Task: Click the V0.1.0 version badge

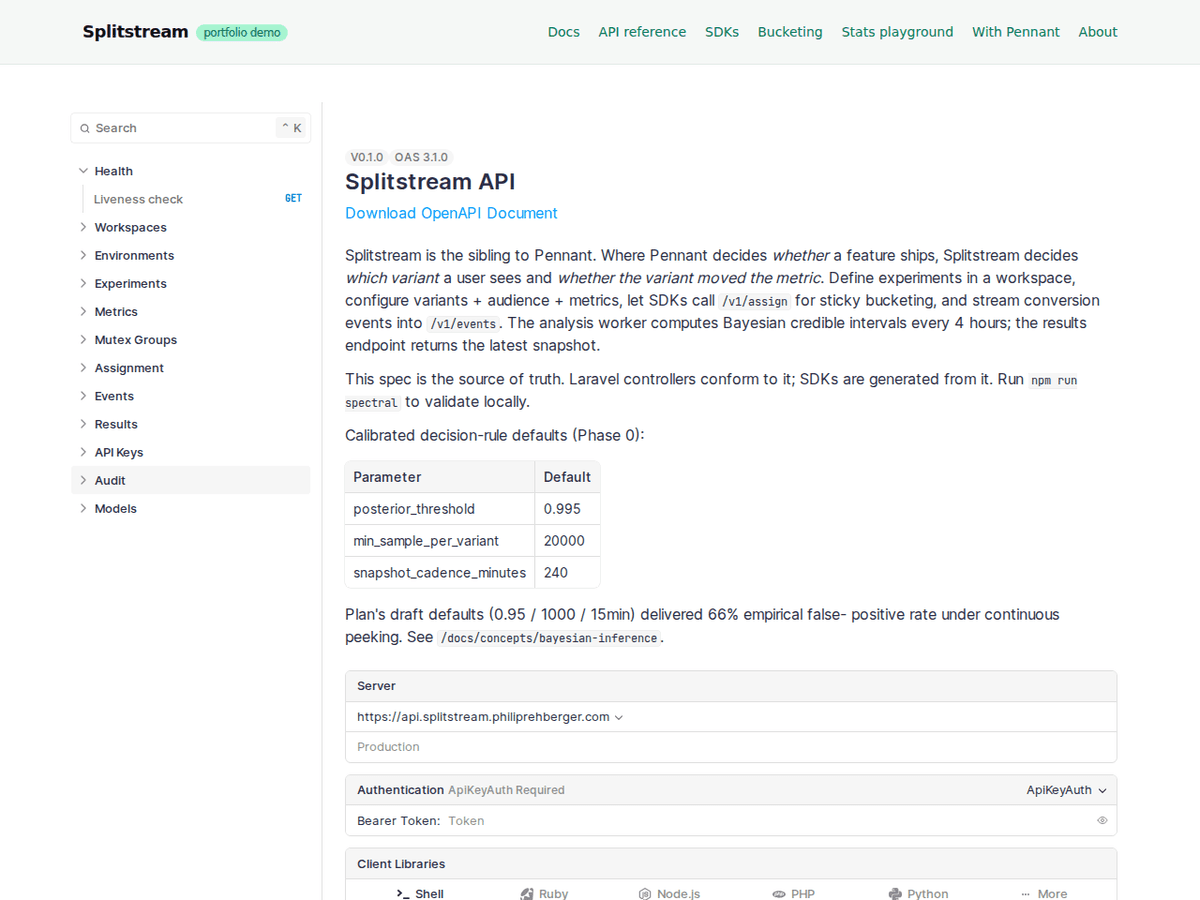Action: (x=366, y=157)
